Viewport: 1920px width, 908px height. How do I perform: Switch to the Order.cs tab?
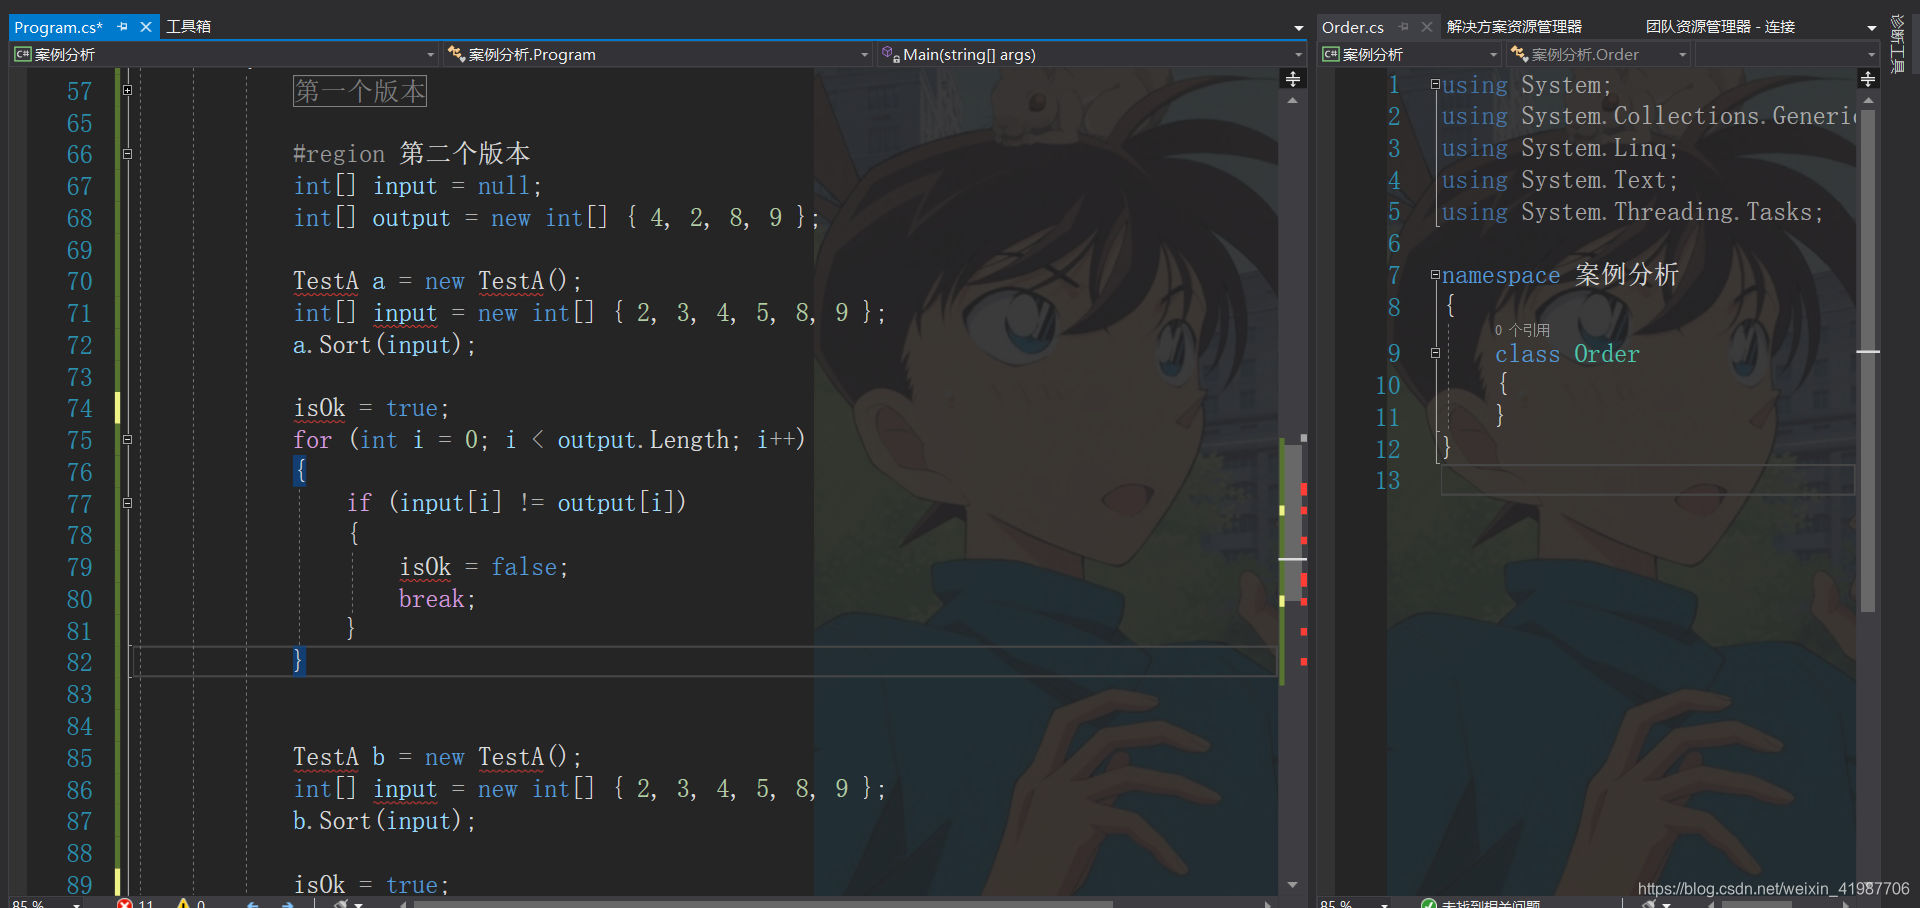(x=1353, y=27)
